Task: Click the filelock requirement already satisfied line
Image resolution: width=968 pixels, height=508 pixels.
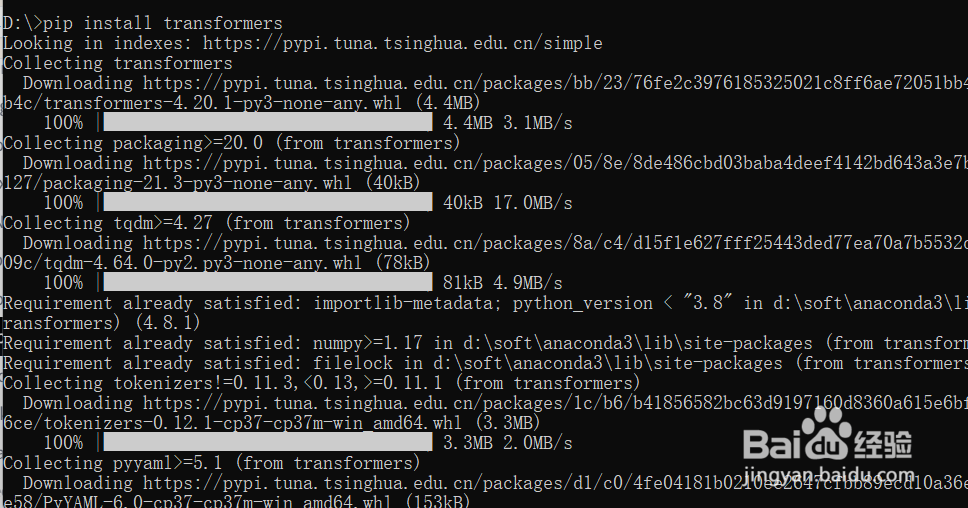Action: (x=480, y=363)
